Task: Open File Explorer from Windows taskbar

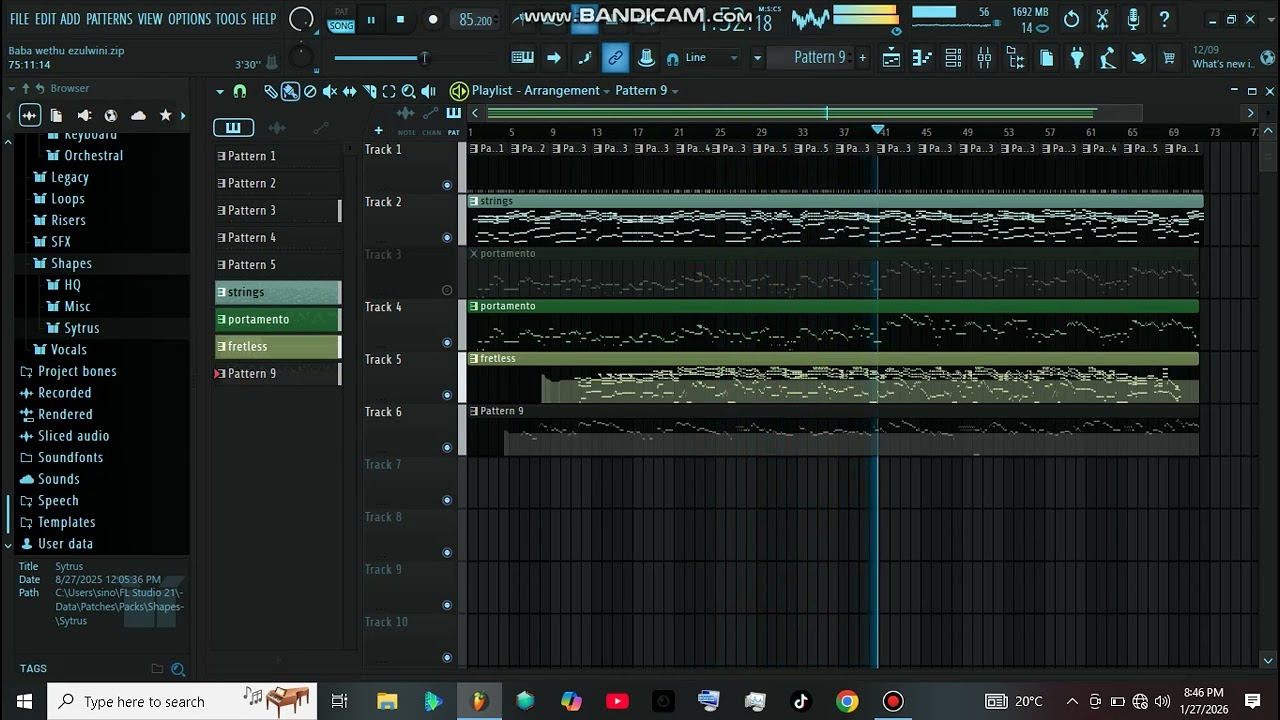Action: (x=387, y=701)
